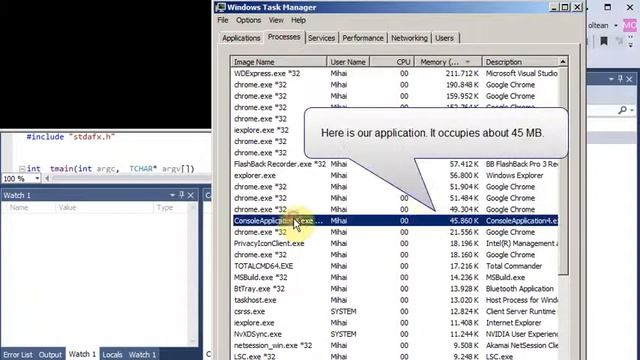Select the taskhost.exe process row
Viewport: 640px width, 360px height.
(395, 300)
